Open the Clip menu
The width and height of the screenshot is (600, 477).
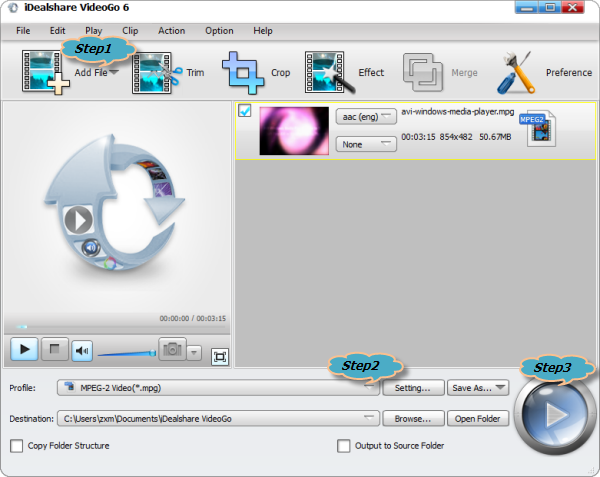click(130, 31)
